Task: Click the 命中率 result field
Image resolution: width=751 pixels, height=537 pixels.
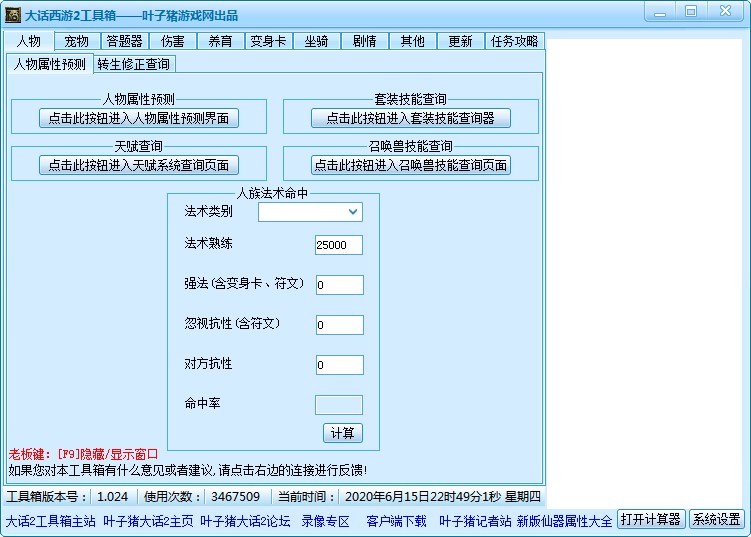Action: click(x=339, y=405)
